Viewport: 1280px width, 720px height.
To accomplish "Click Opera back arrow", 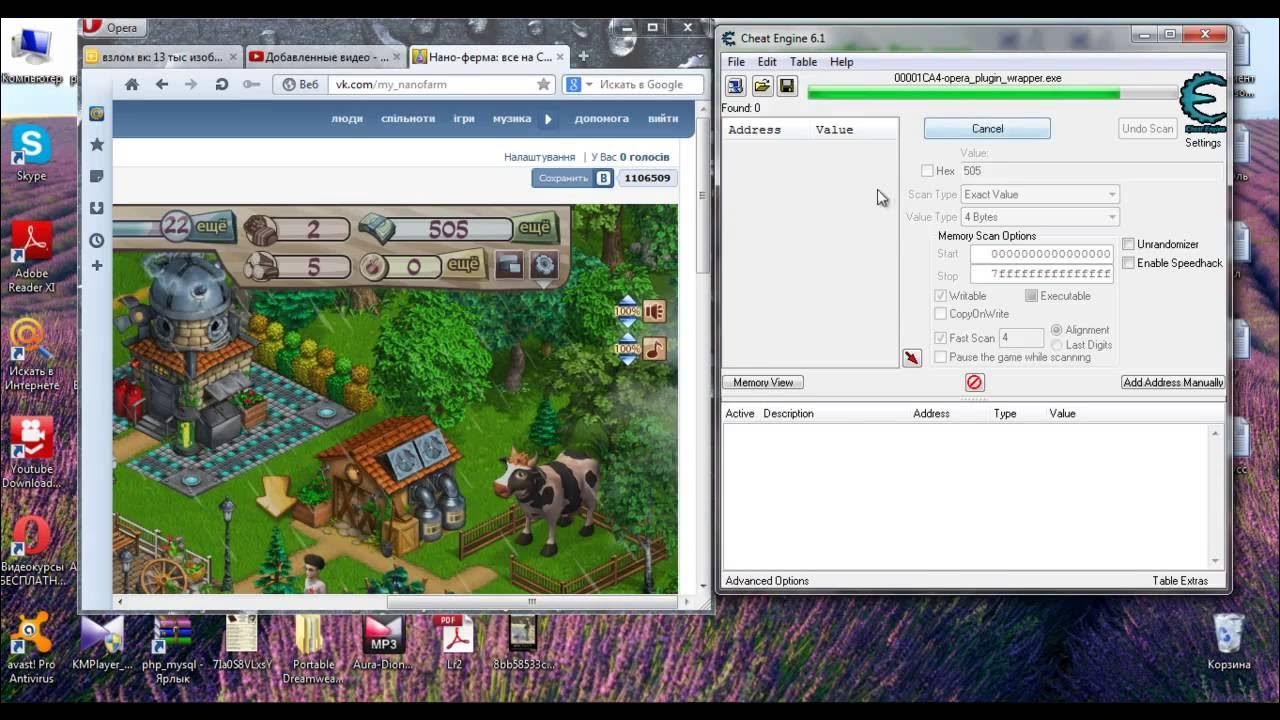I will 161,85.
